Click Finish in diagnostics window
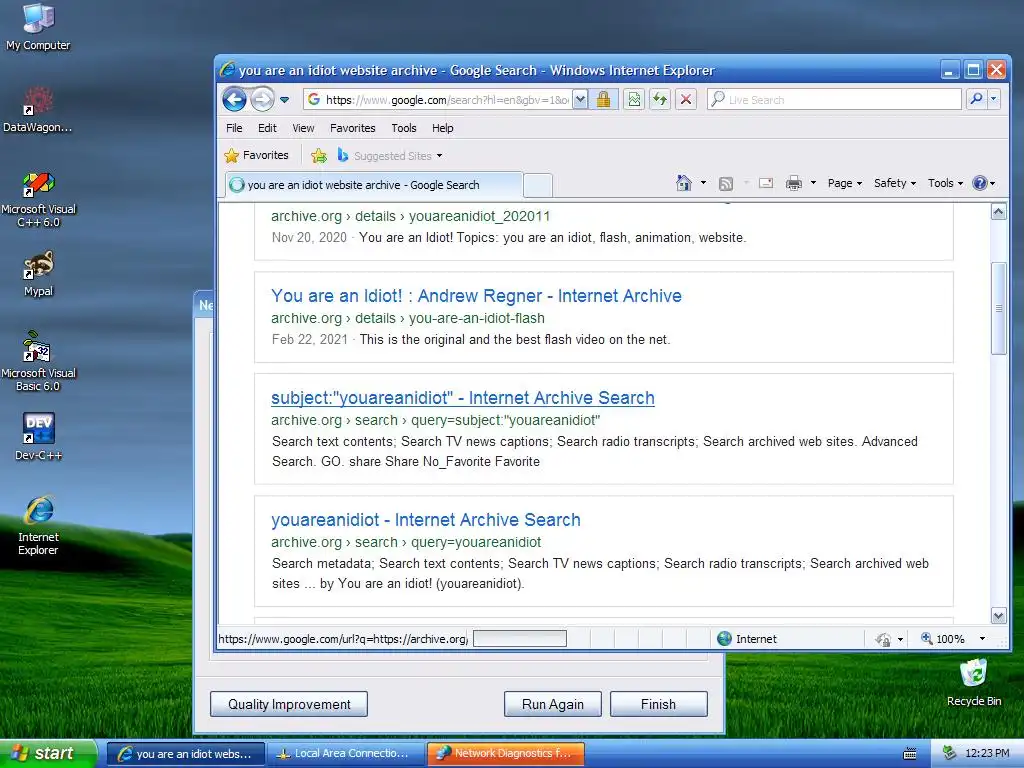 [658, 704]
